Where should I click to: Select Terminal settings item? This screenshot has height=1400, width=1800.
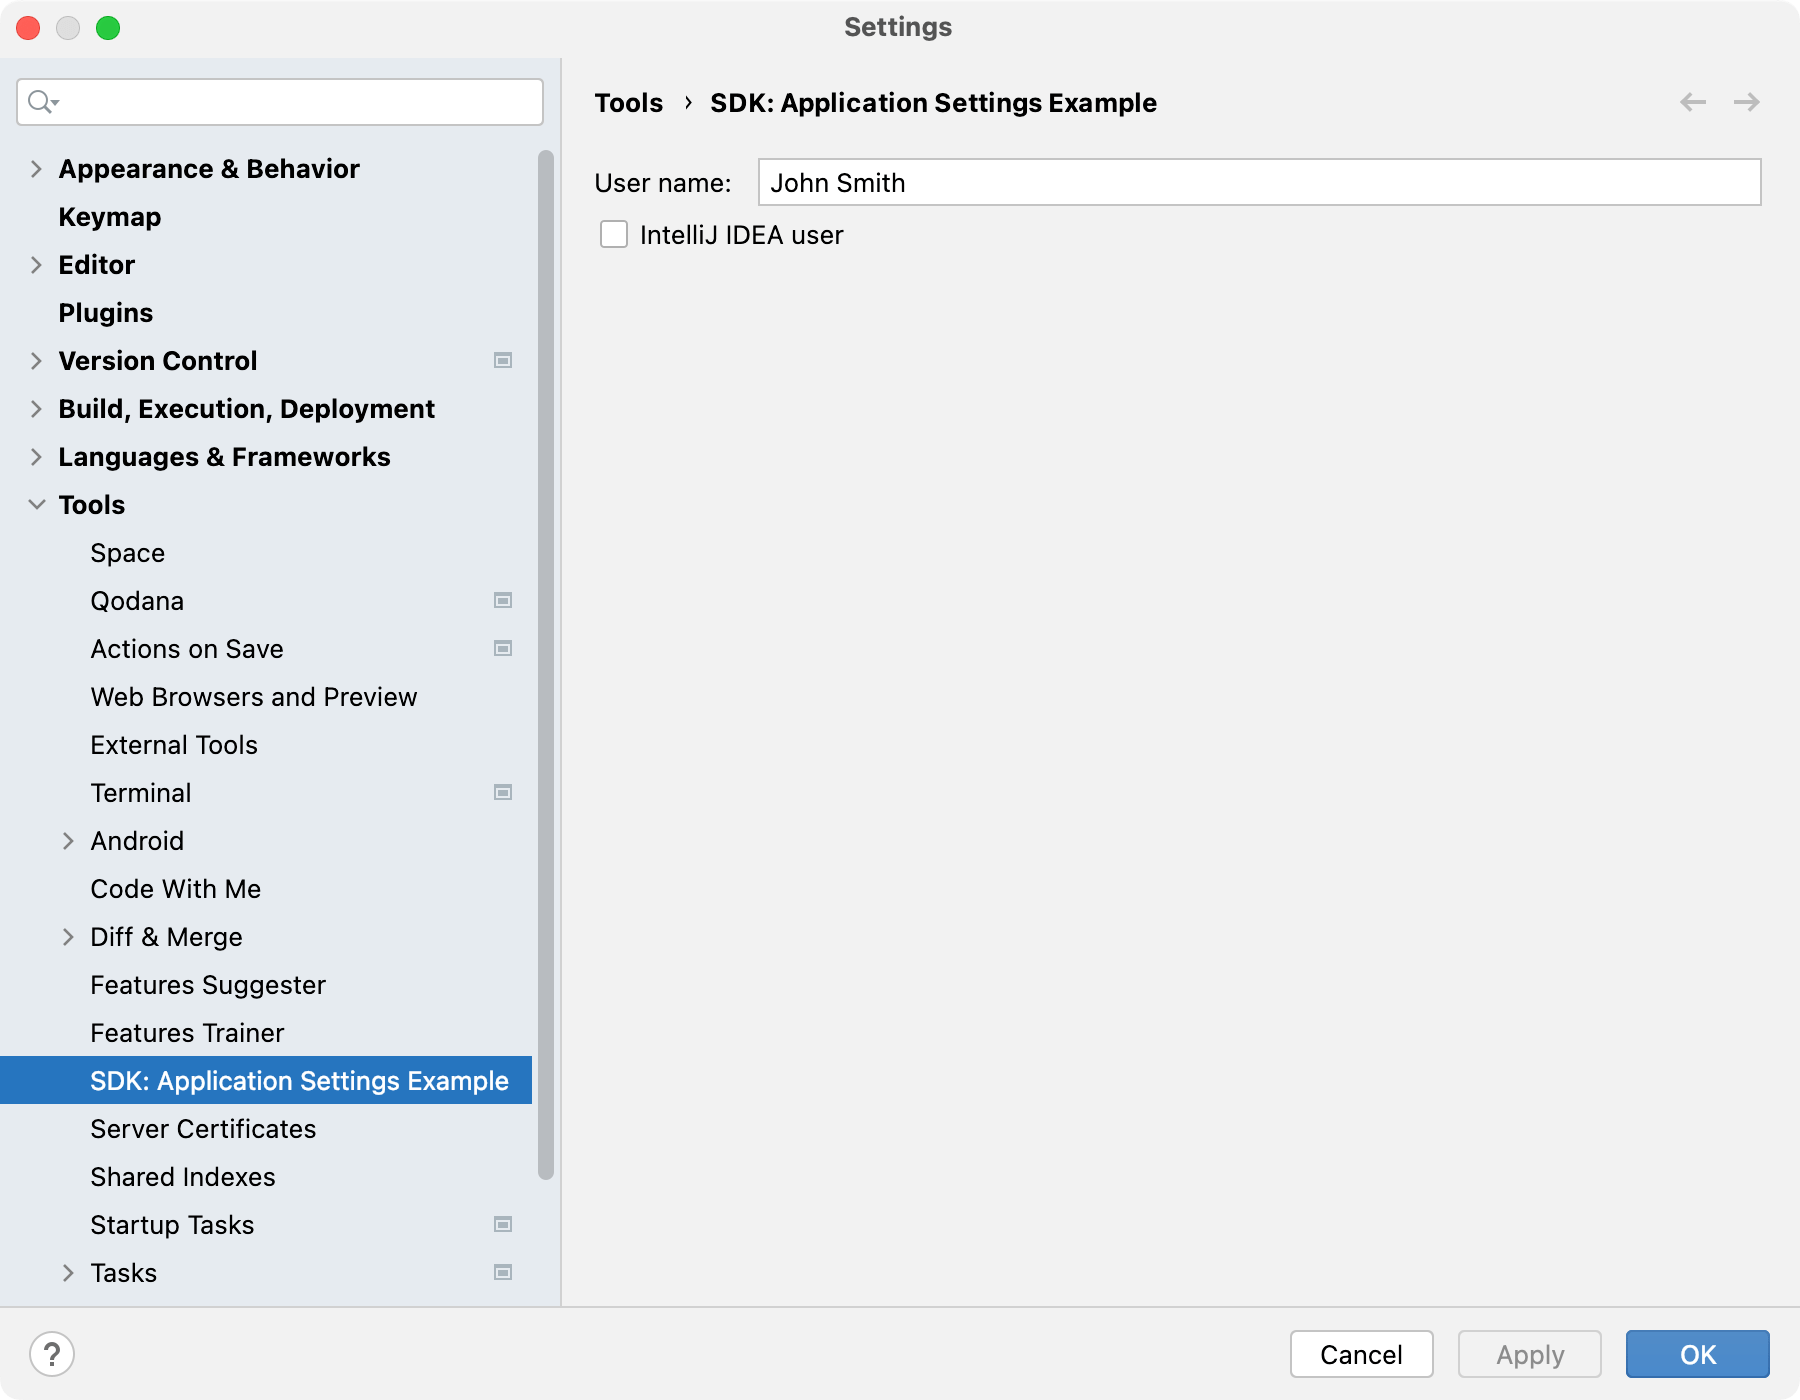(x=141, y=793)
